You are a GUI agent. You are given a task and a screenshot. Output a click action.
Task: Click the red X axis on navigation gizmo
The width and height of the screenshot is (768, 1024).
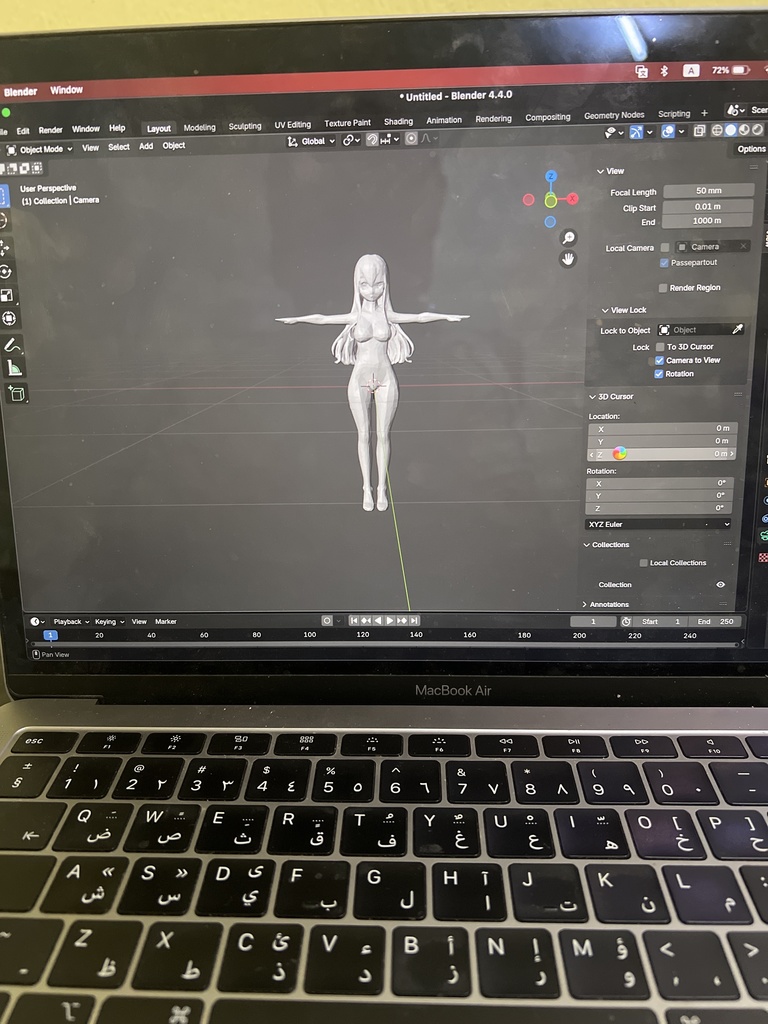(573, 199)
